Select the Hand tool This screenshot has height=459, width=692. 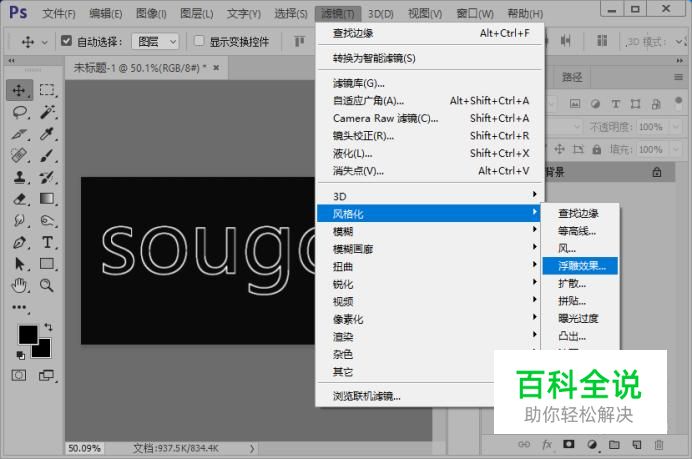[x=19, y=286]
